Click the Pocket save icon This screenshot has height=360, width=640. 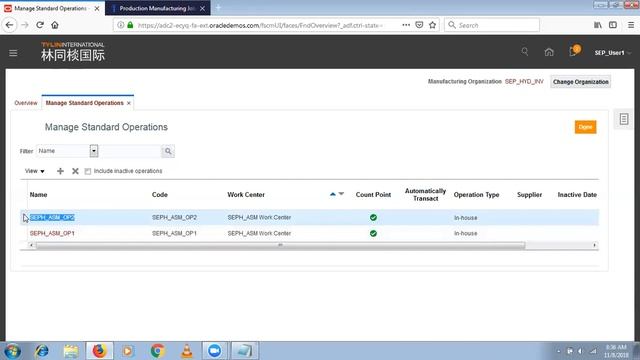tap(419, 25)
